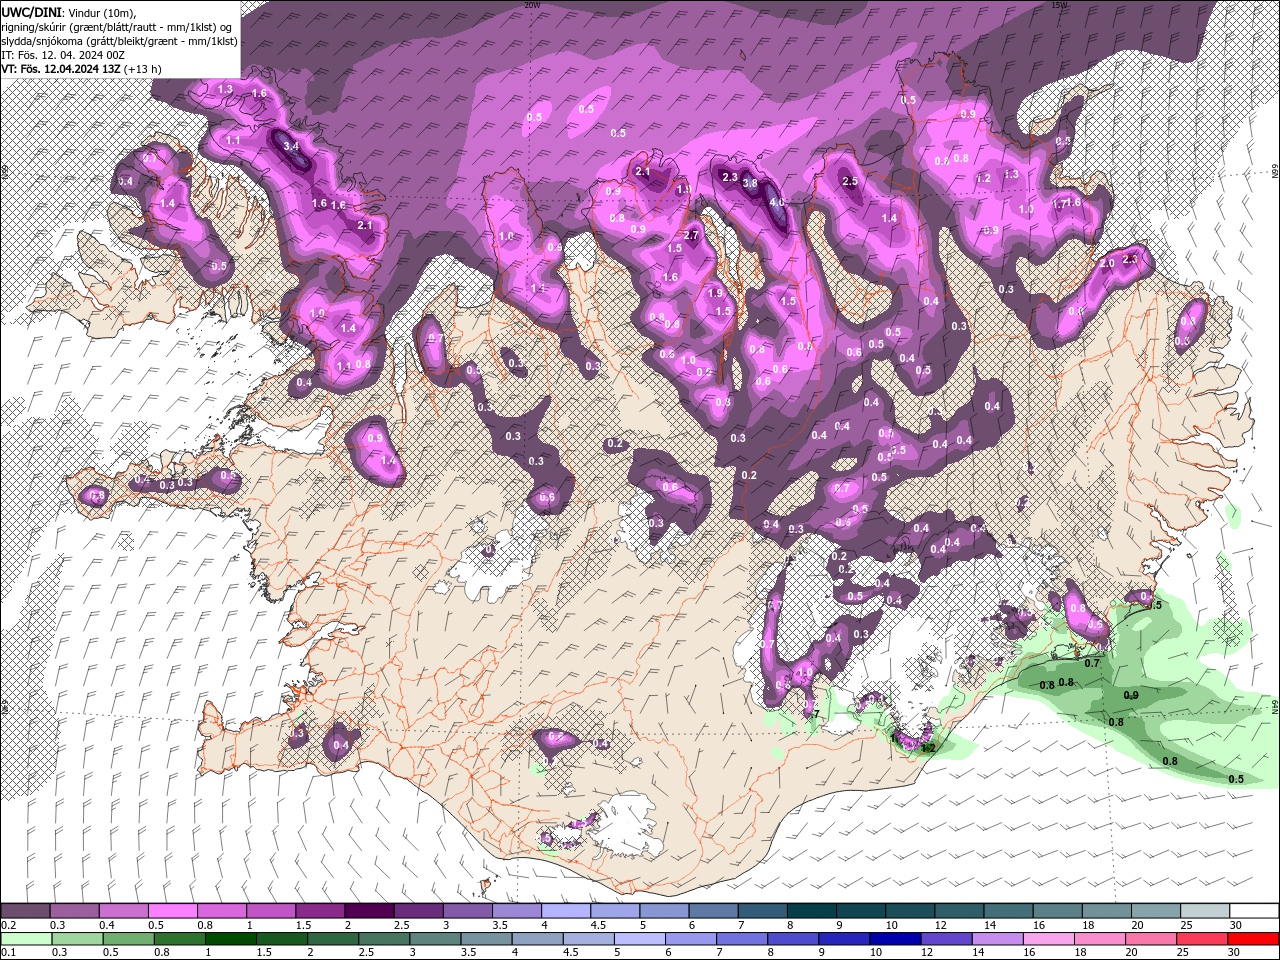Pick the pale green lower swatch at 0.1

tap(25, 939)
